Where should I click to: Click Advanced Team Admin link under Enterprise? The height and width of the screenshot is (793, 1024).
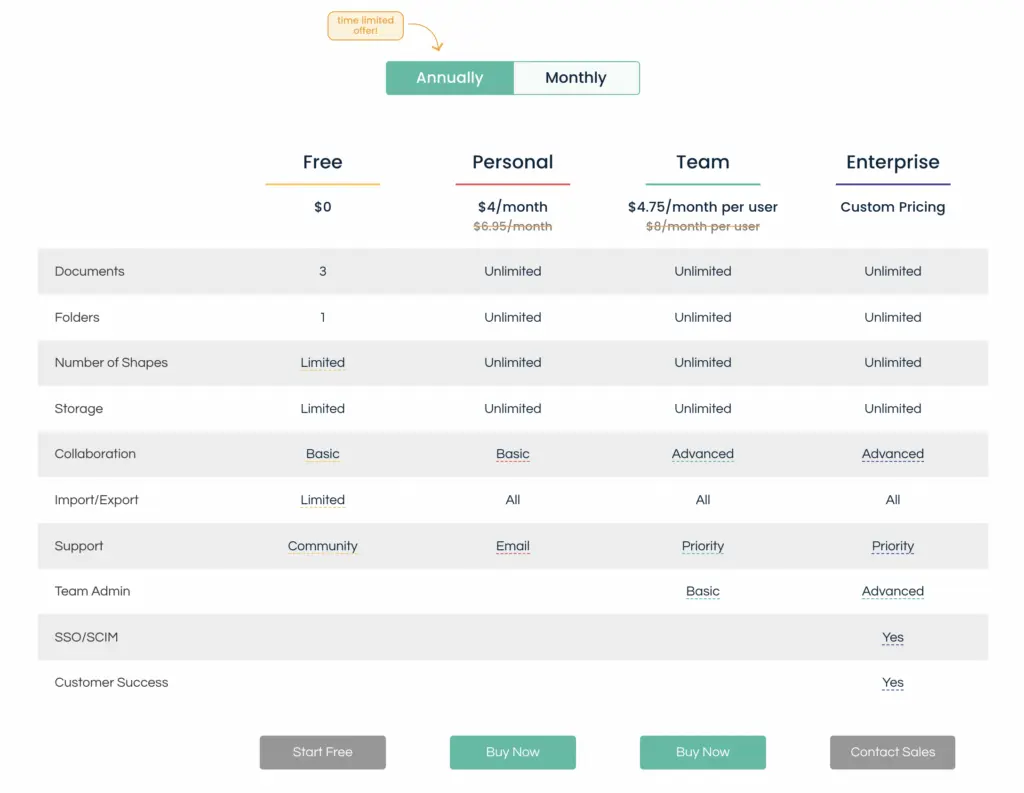893,591
